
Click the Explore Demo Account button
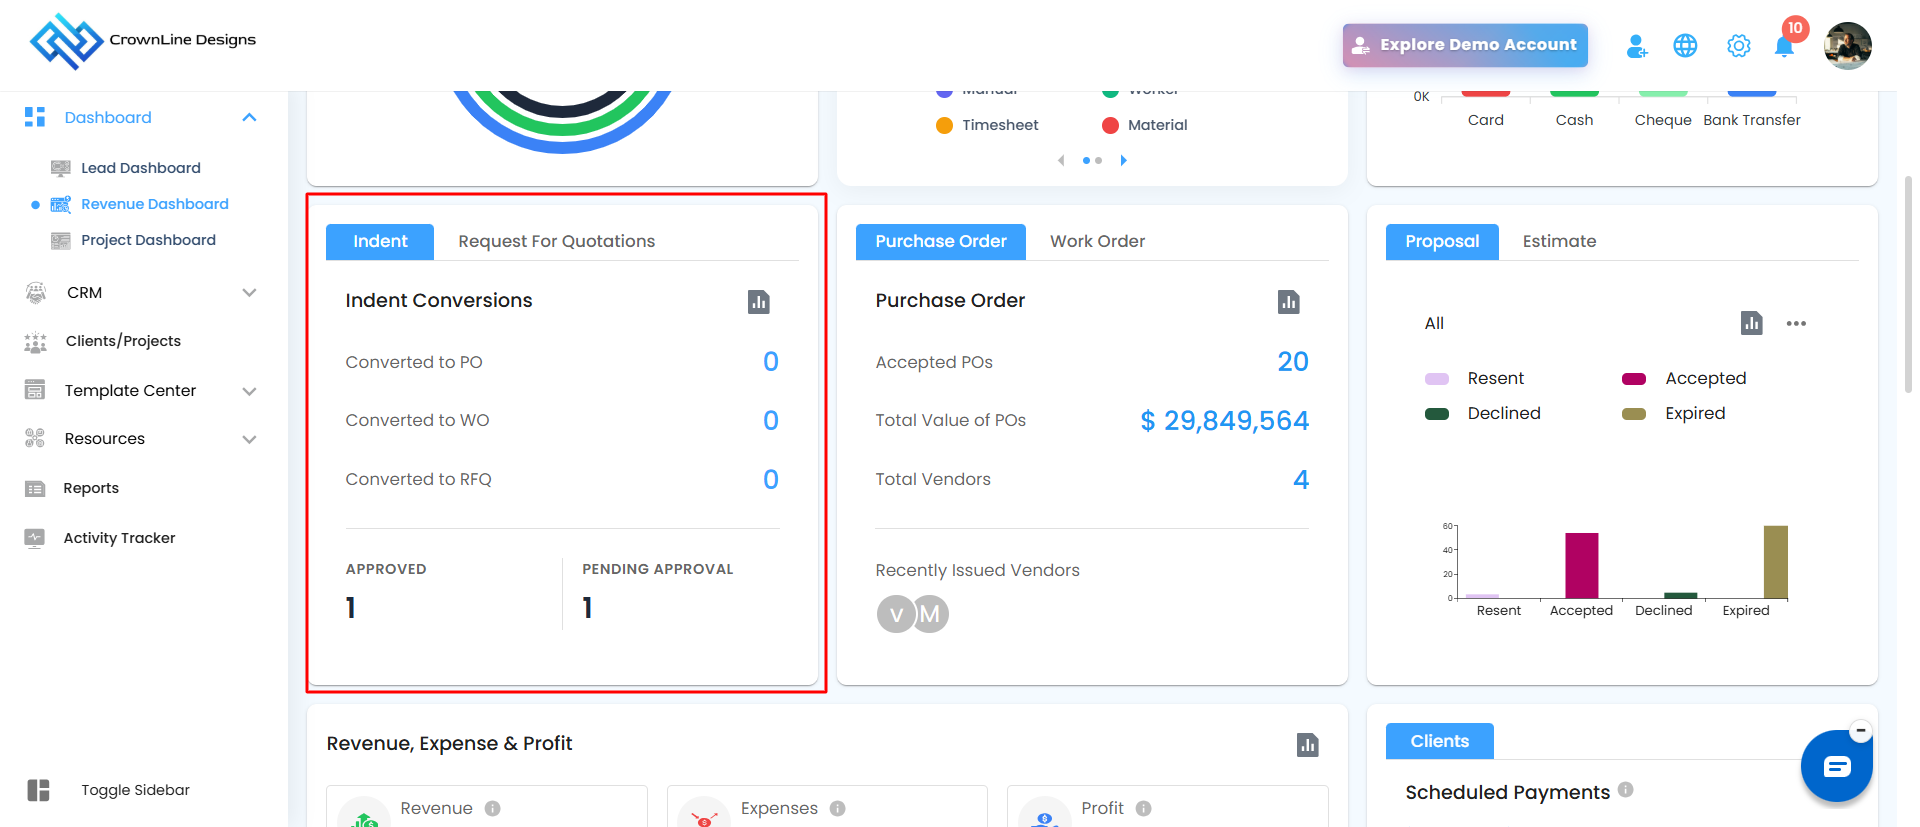click(1464, 45)
